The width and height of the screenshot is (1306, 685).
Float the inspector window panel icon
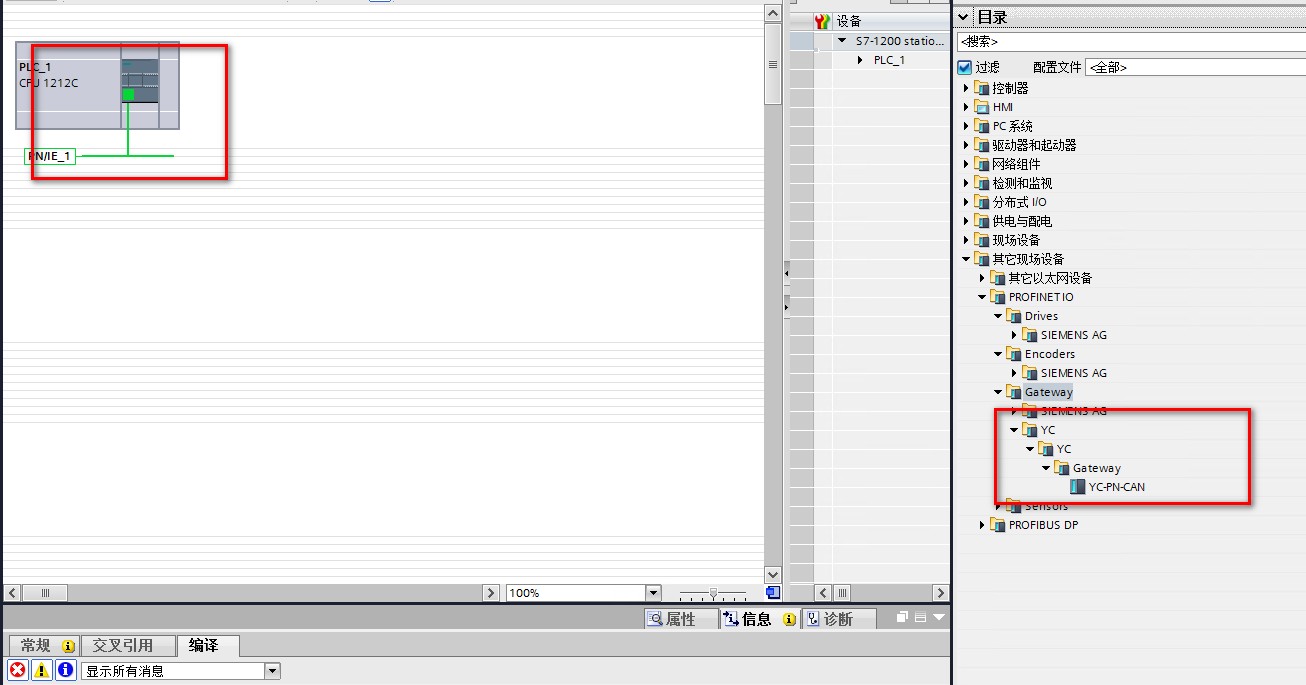coord(902,618)
